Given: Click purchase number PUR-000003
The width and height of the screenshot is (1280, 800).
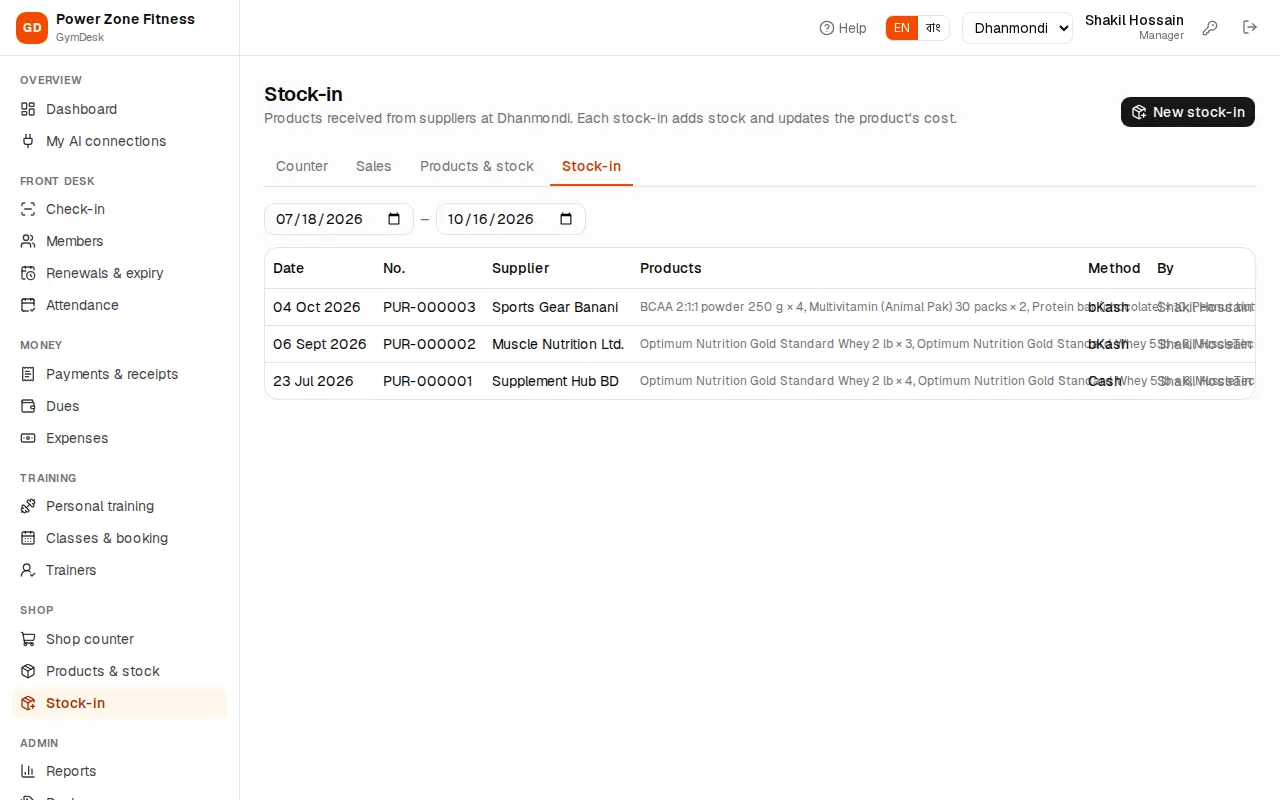Looking at the screenshot, I should (x=429, y=307).
